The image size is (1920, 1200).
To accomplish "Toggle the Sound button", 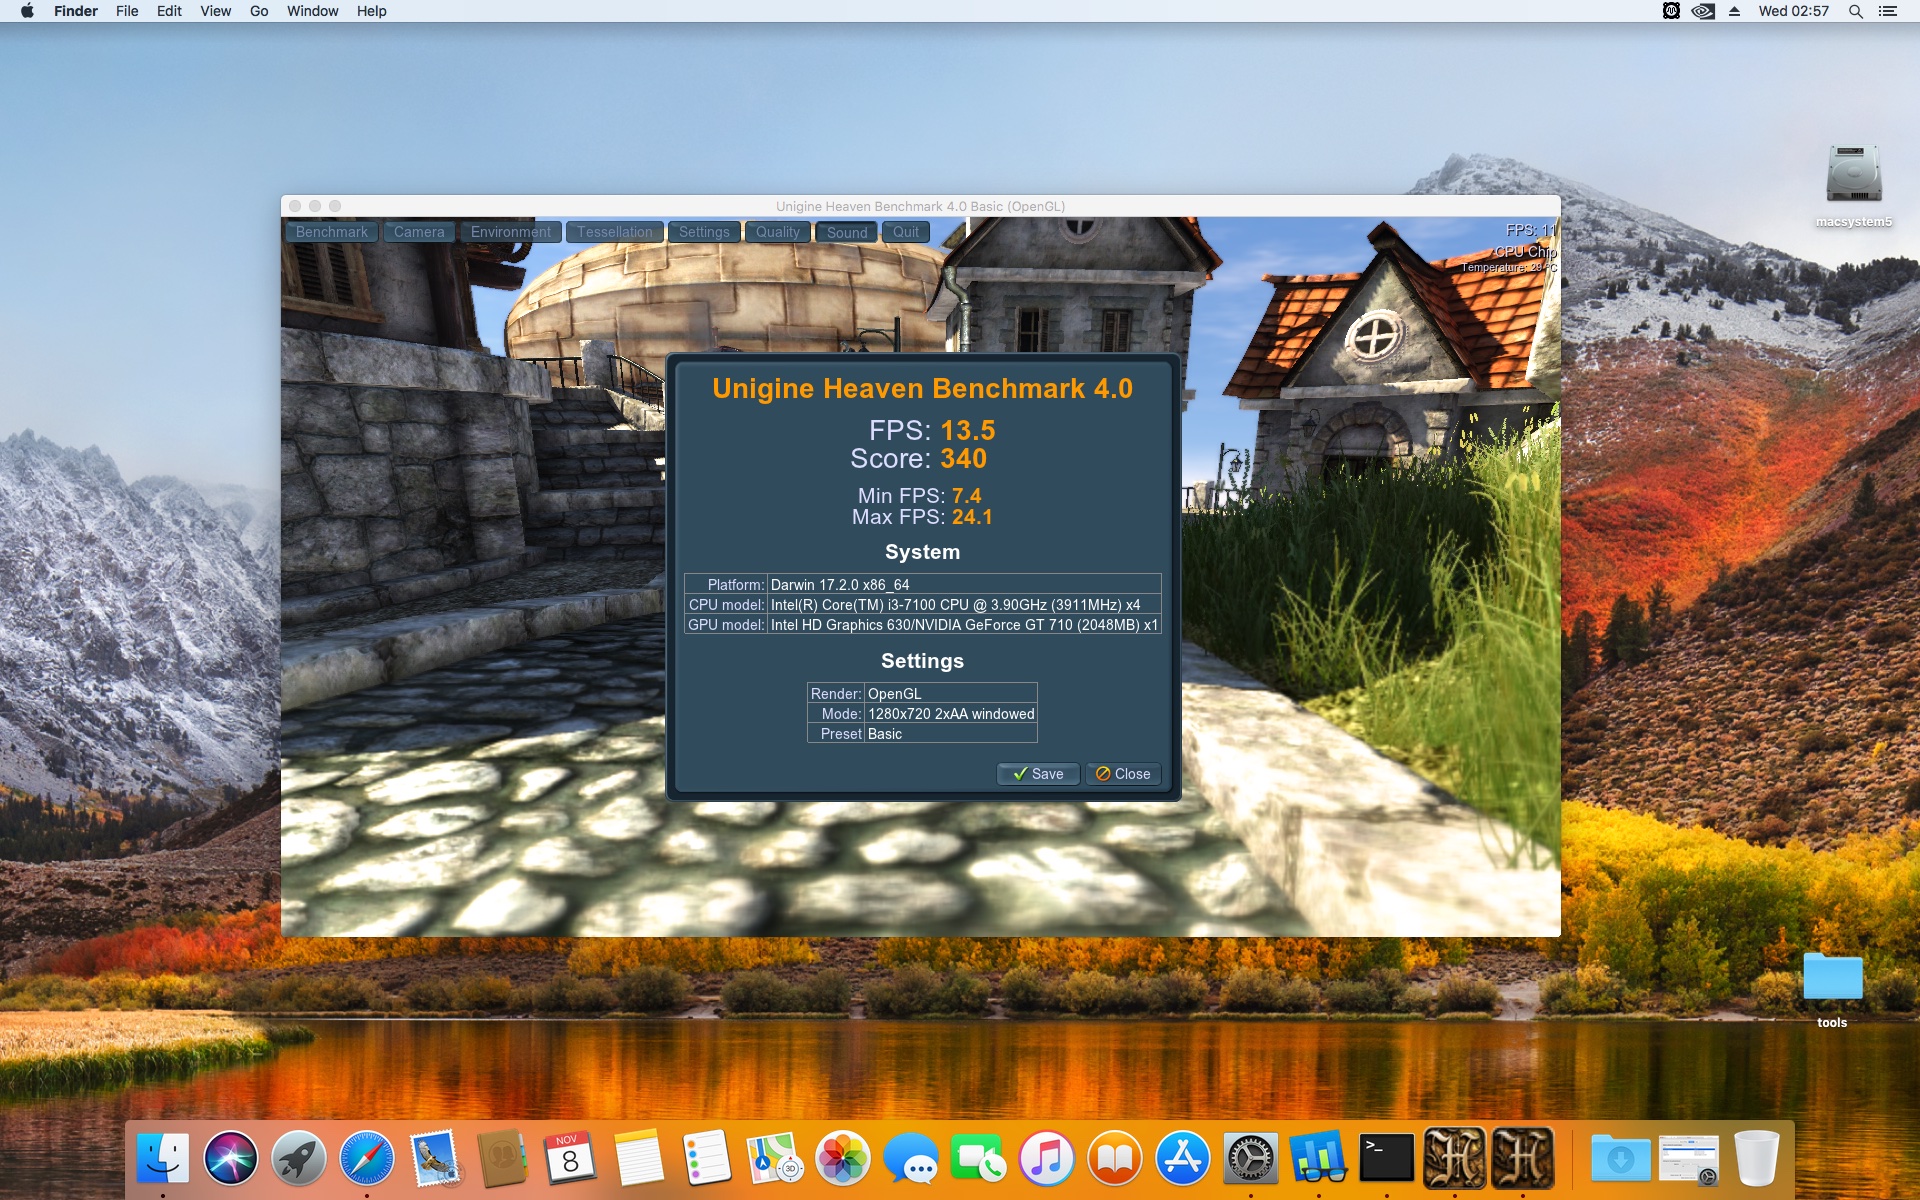I will coord(847,232).
